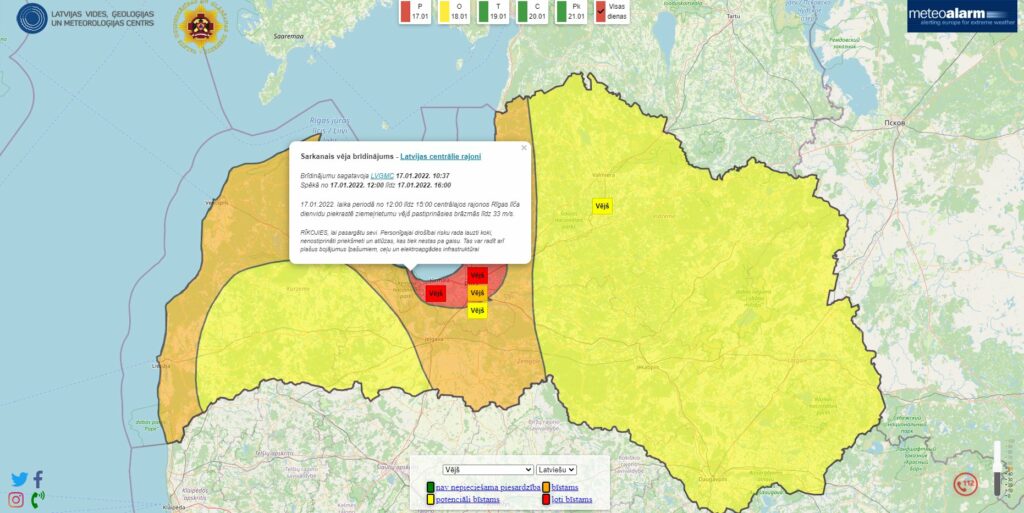Click the green phone contact icon
The height and width of the screenshot is (513, 1024).
[38, 499]
